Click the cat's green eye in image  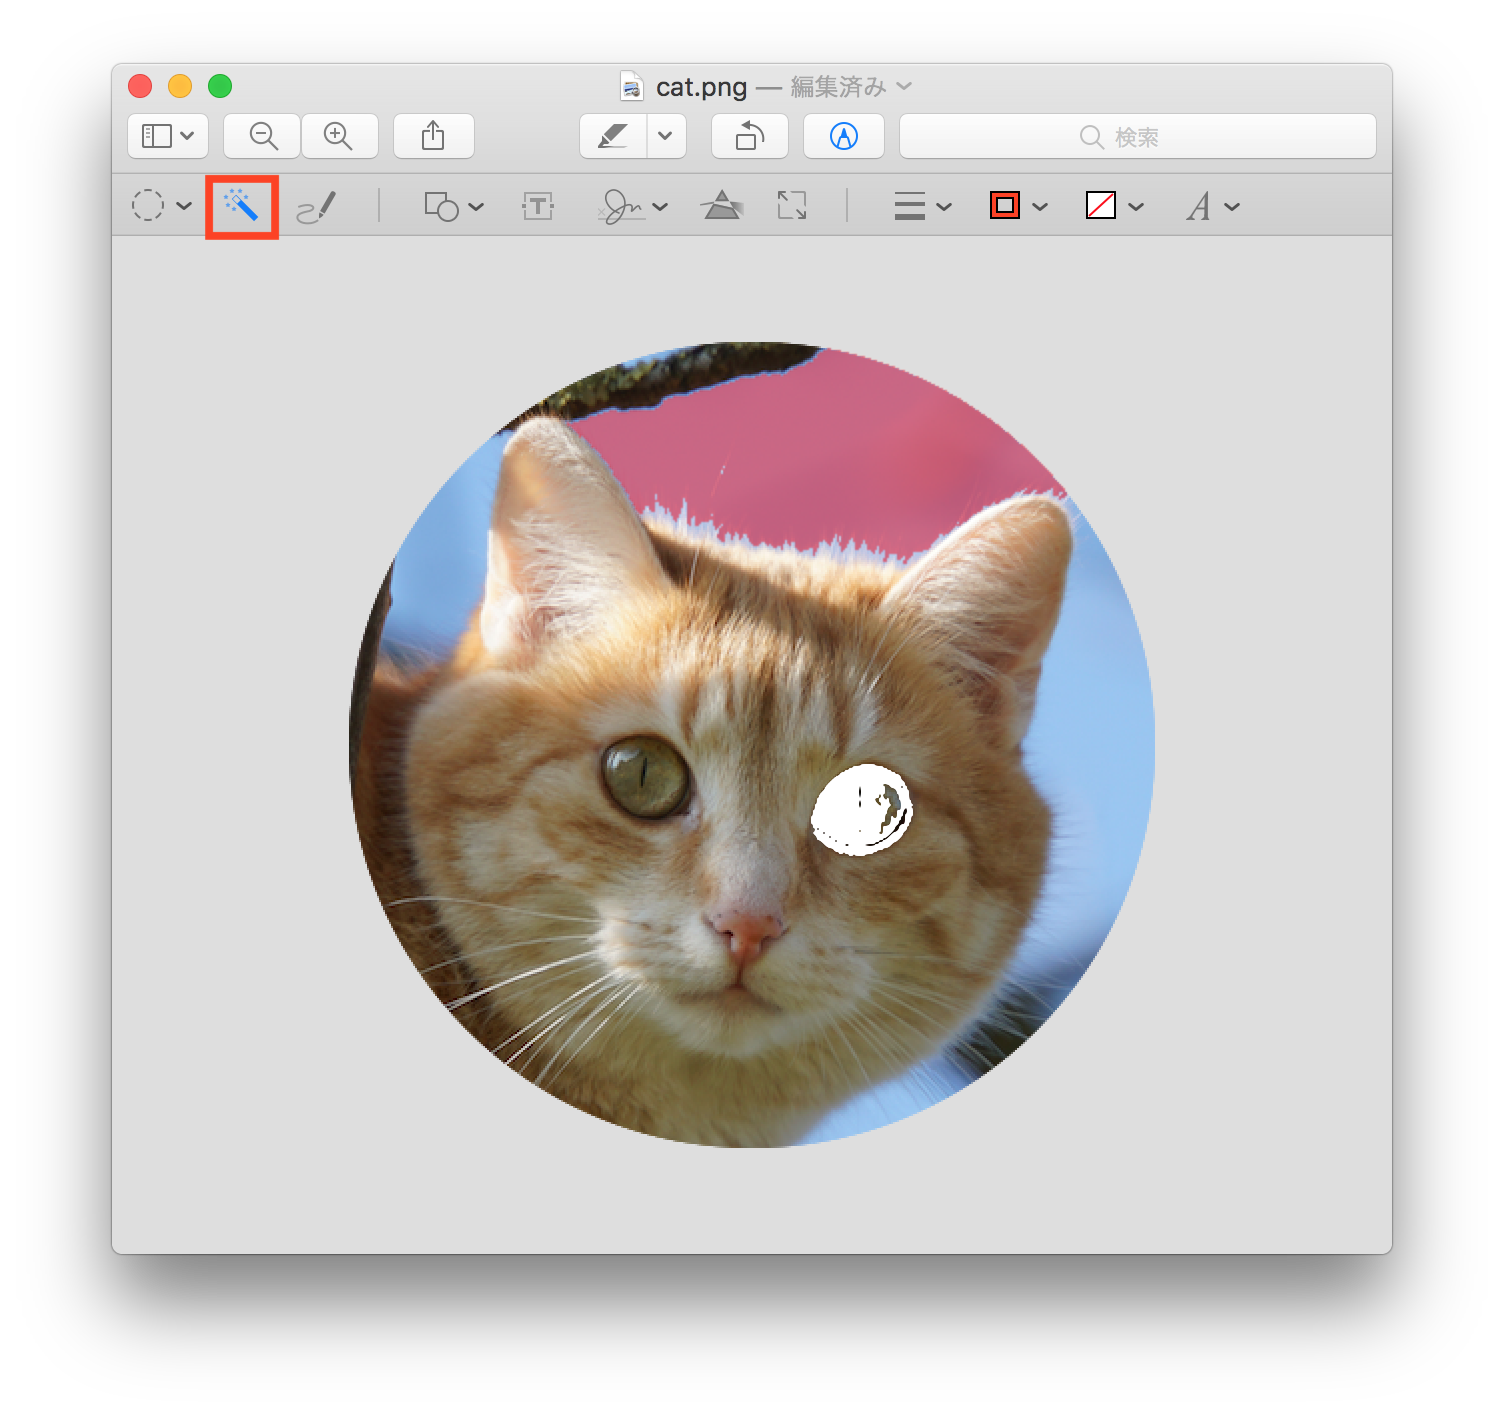click(646, 776)
